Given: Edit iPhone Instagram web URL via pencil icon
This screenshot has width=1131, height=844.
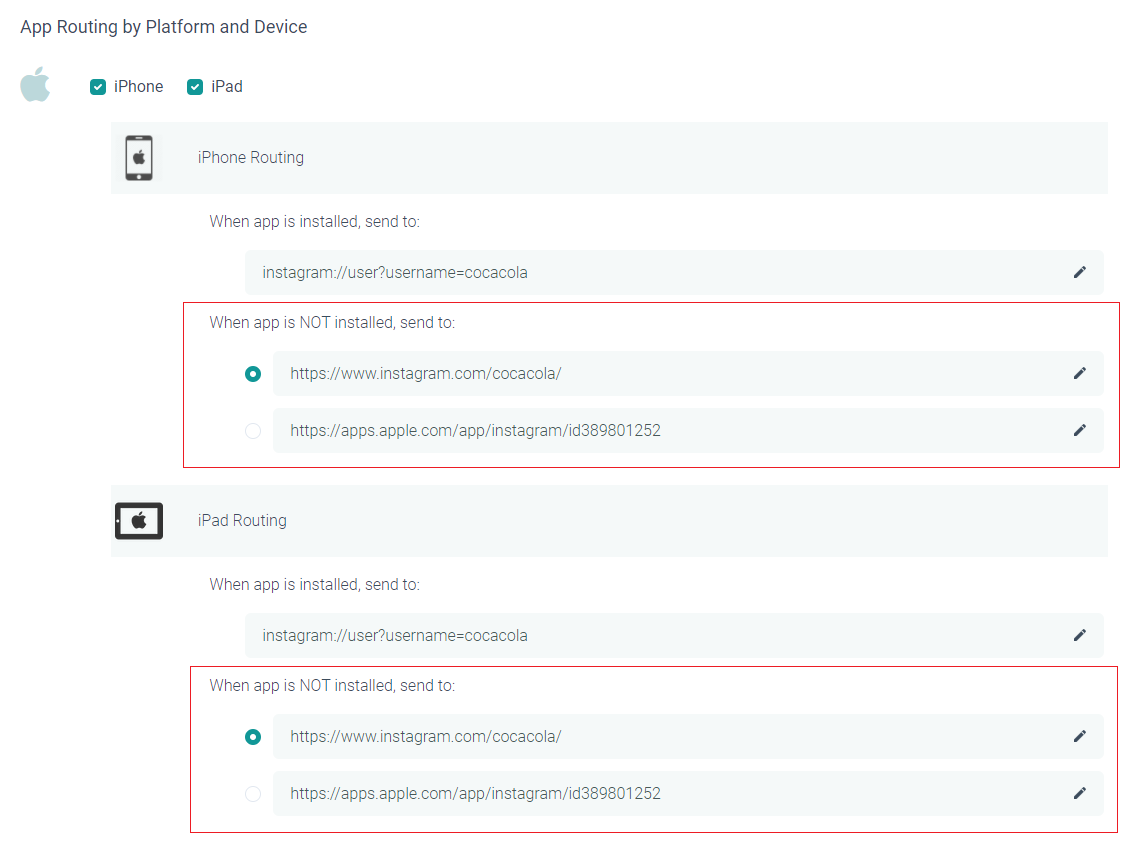Looking at the screenshot, I should 1080,374.
